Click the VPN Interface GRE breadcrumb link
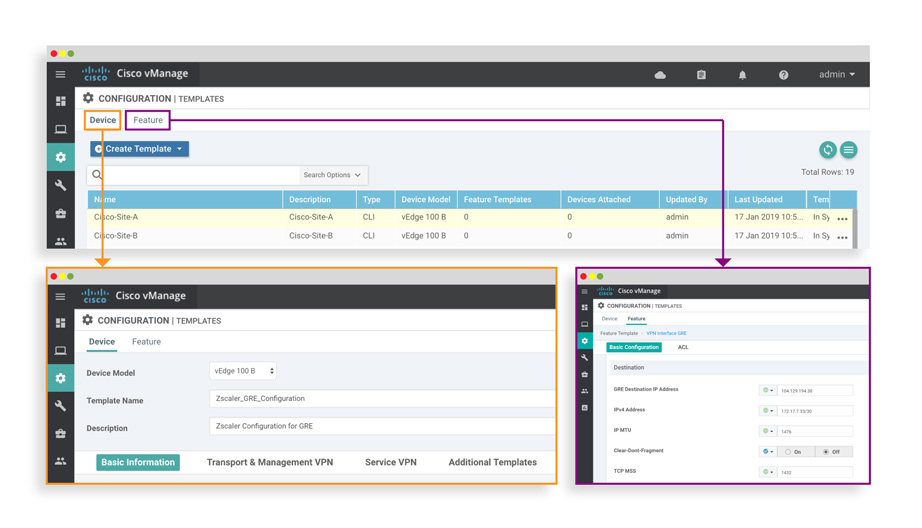 click(666, 333)
